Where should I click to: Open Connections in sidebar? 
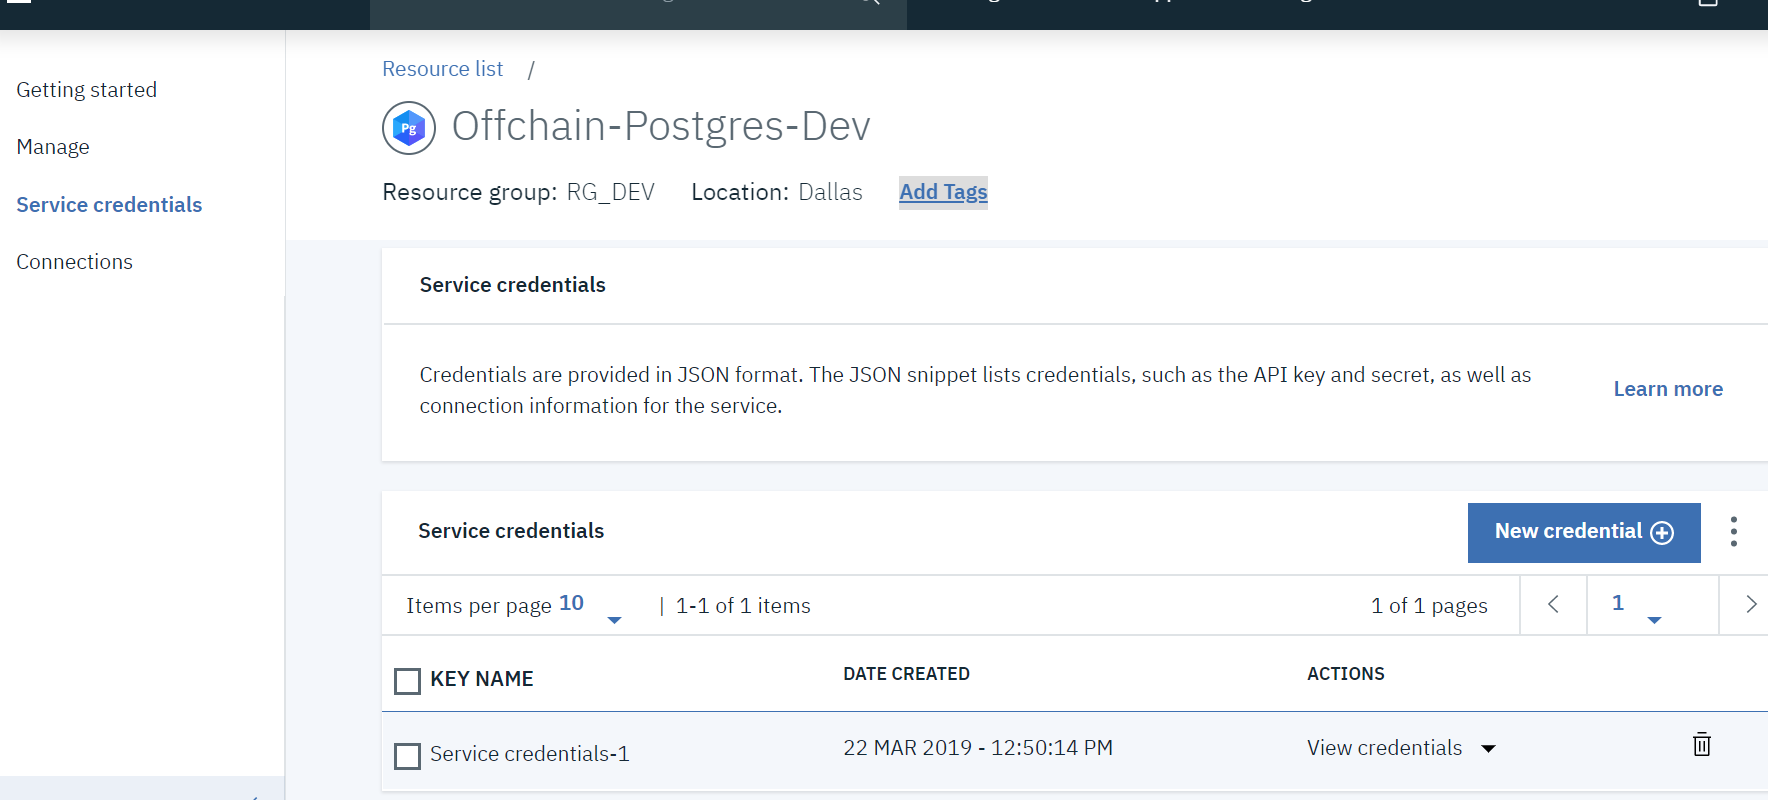[x=74, y=262]
